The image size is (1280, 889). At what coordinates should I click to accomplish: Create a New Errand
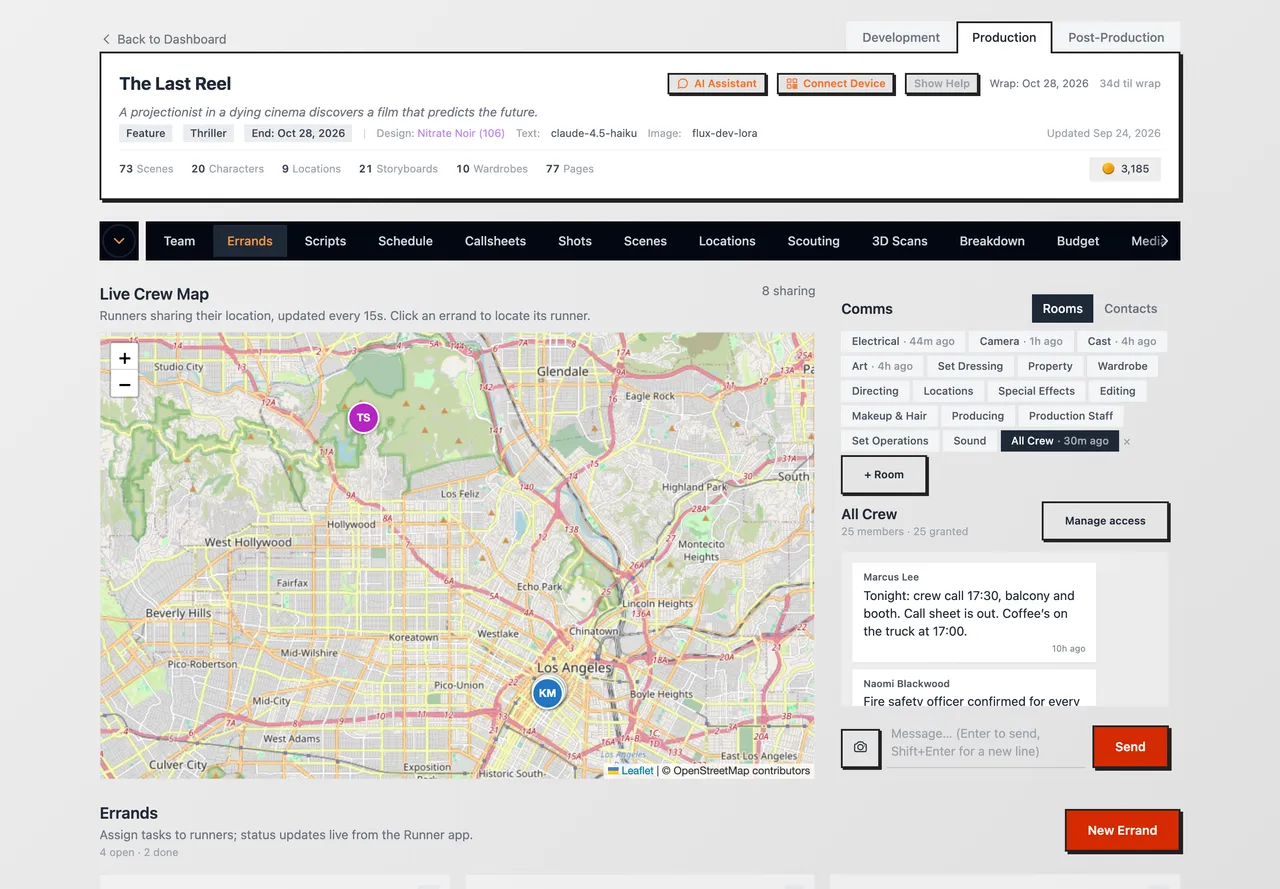(x=1122, y=831)
